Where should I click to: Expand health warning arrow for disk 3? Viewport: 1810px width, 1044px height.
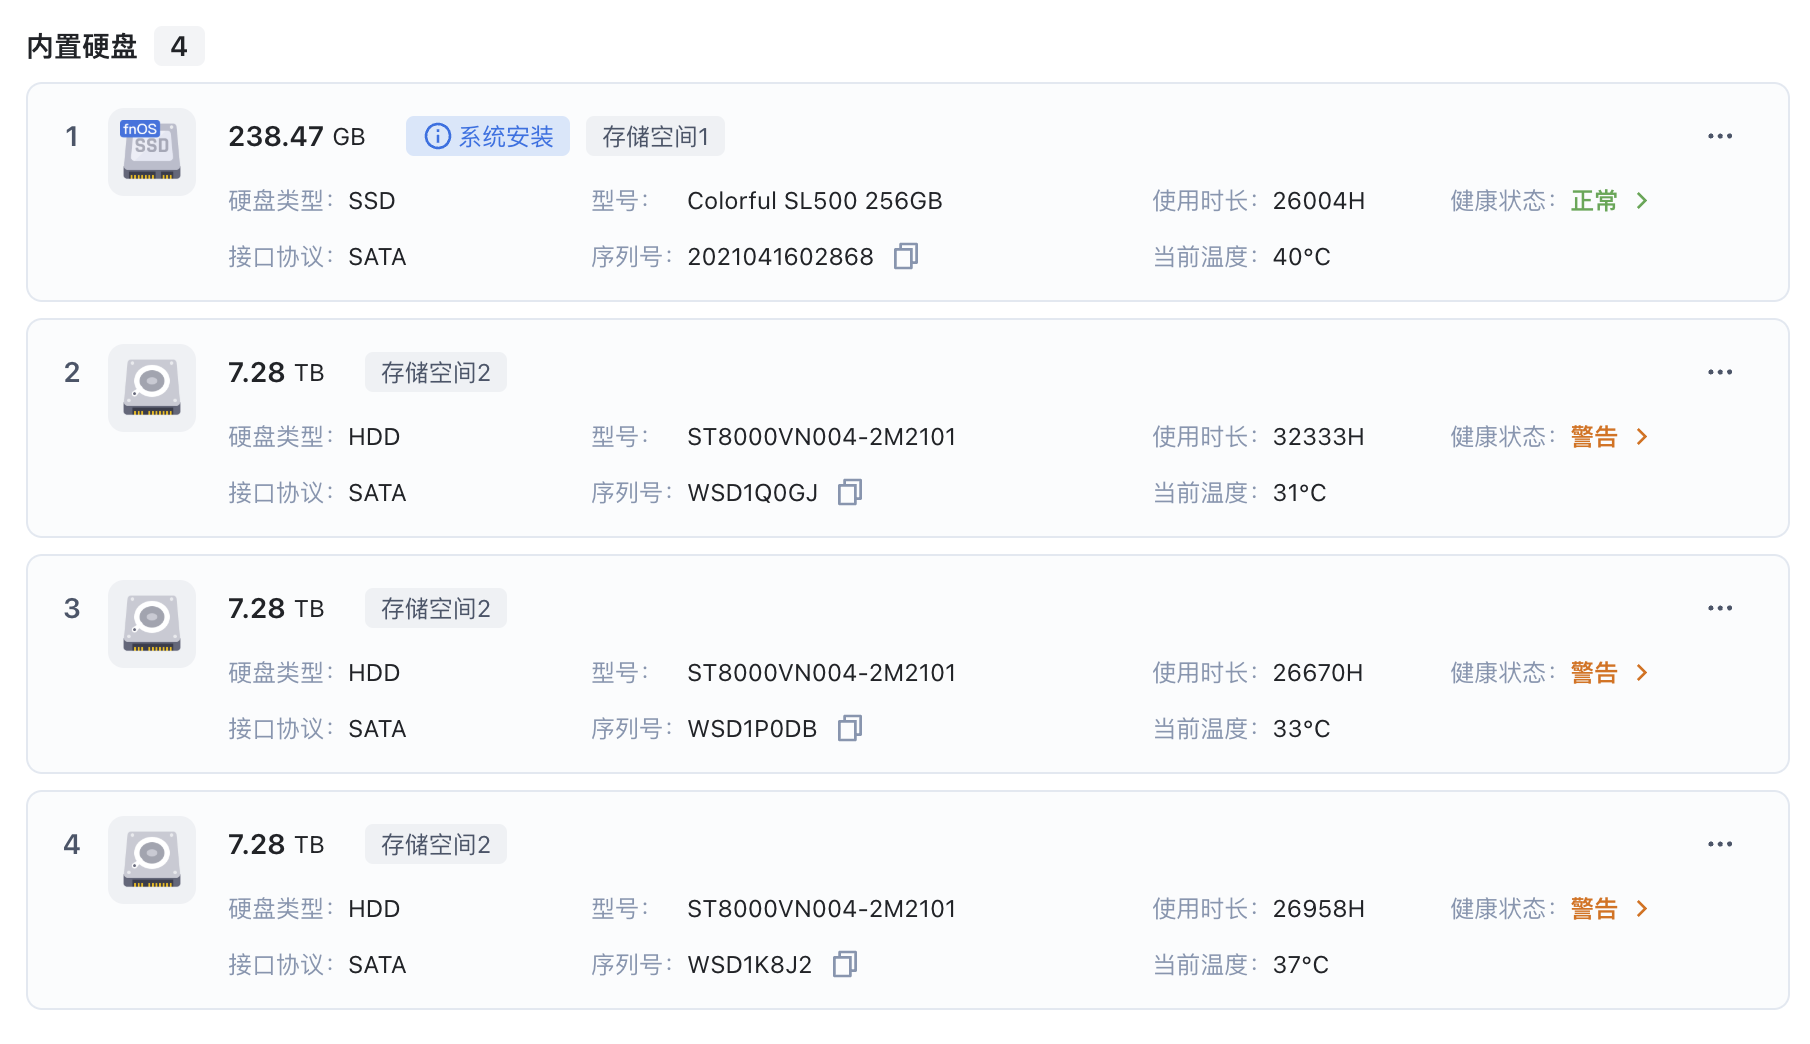pos(1642,673)
